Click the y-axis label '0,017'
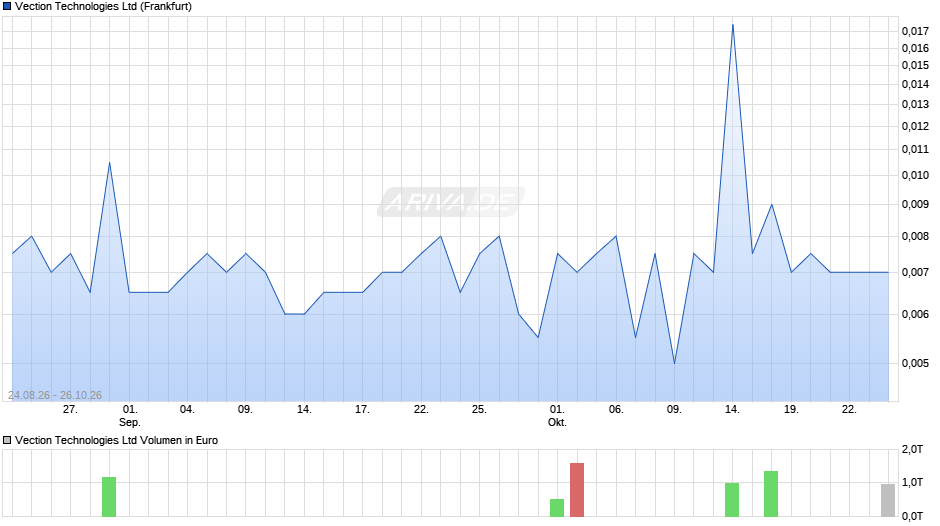940x526 pixels. 915,31
